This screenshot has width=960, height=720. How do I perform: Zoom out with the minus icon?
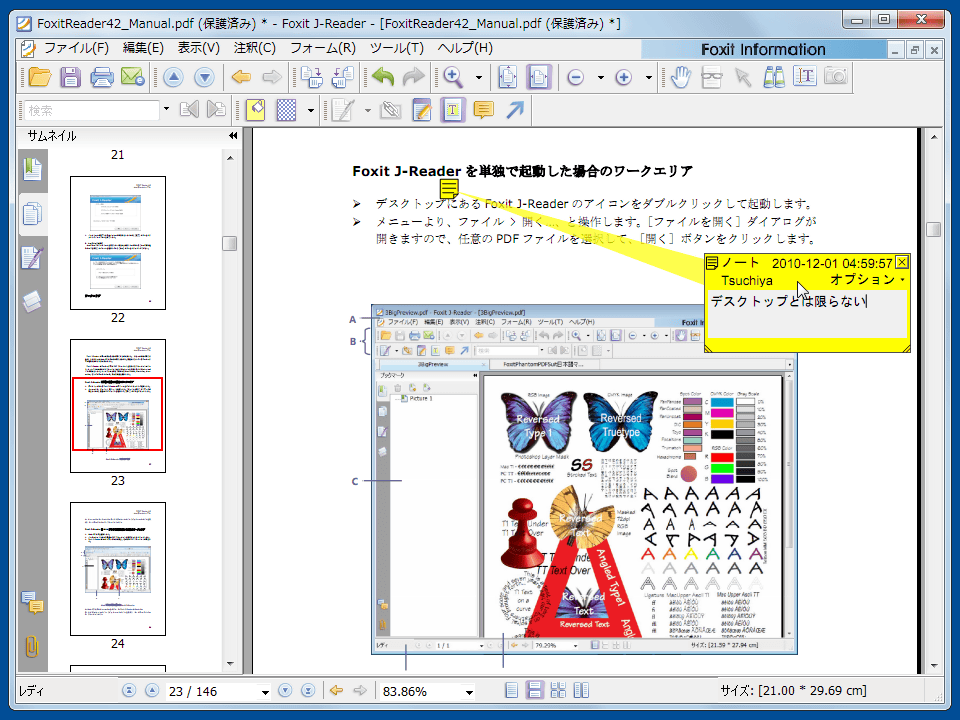(x=576, y=78)
